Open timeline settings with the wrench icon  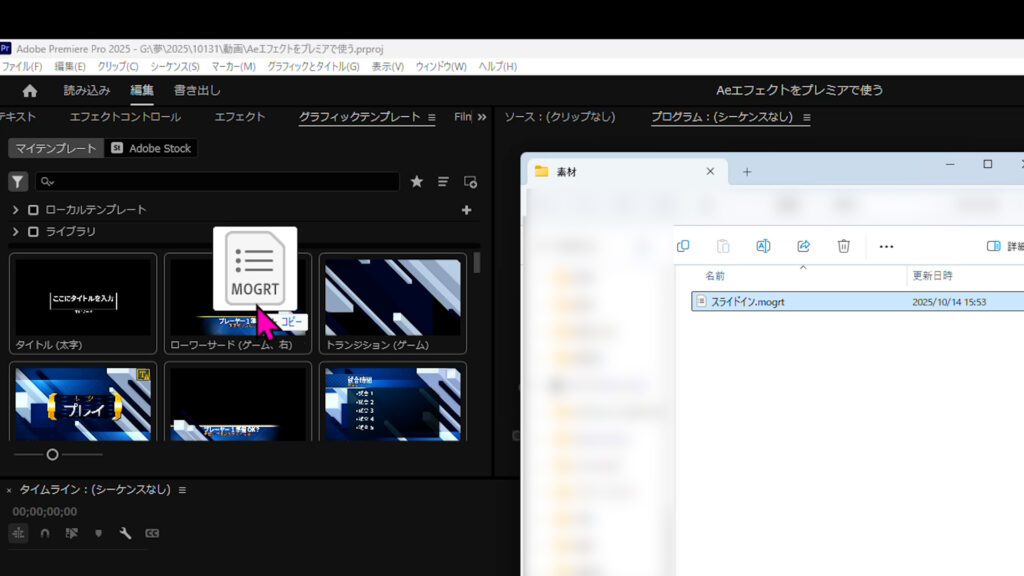coord(125,534)
